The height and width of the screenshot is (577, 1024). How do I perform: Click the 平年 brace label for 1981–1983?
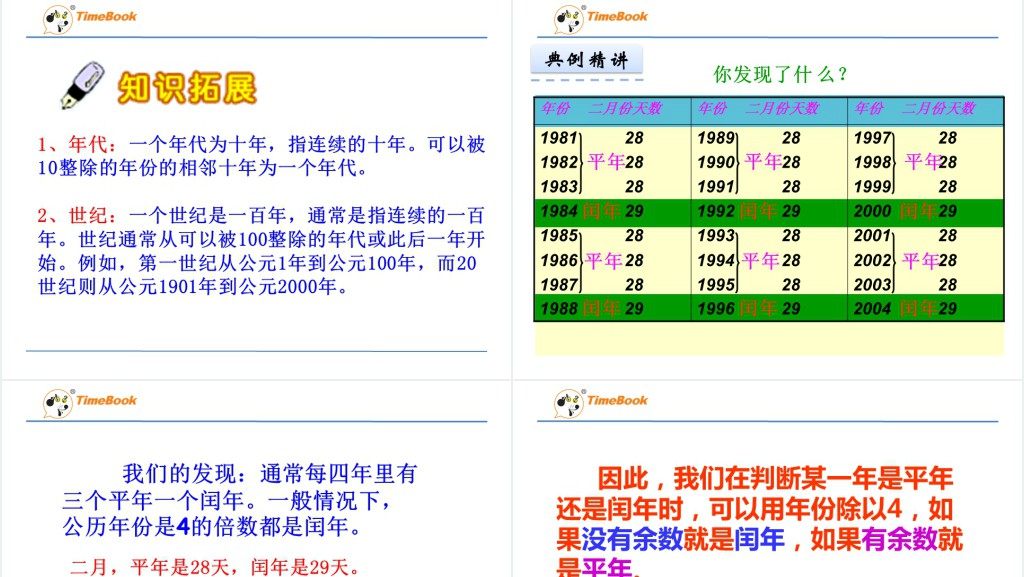[x=605, y=162]
